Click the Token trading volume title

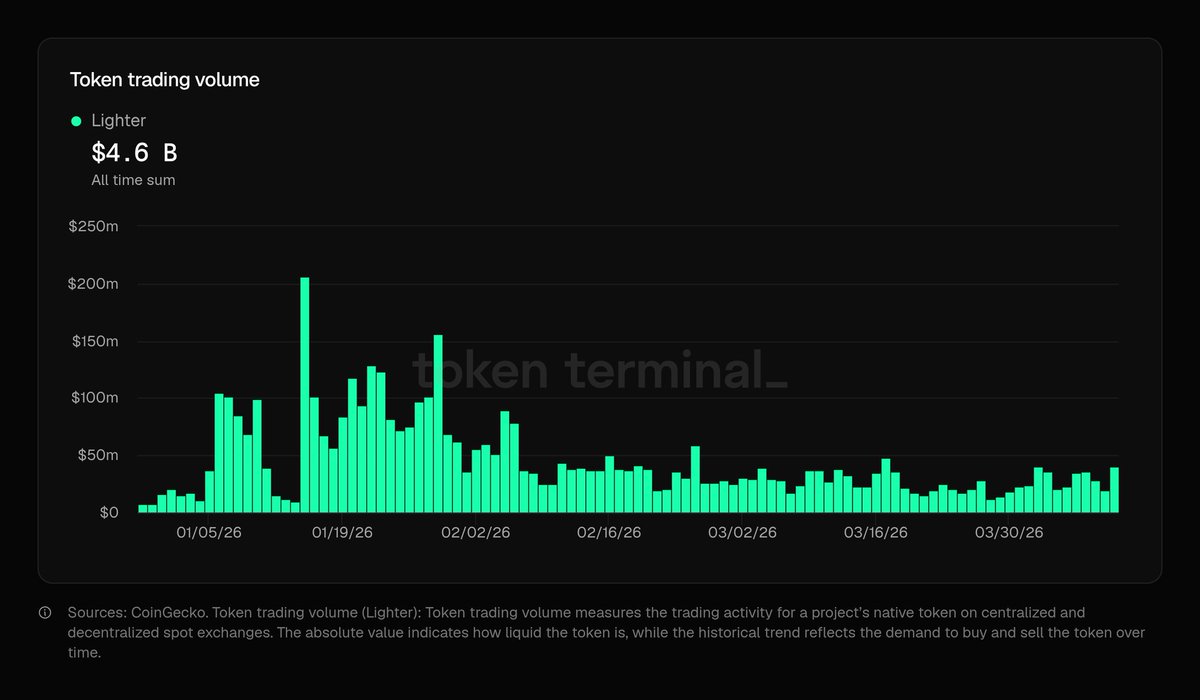point(164,80)
